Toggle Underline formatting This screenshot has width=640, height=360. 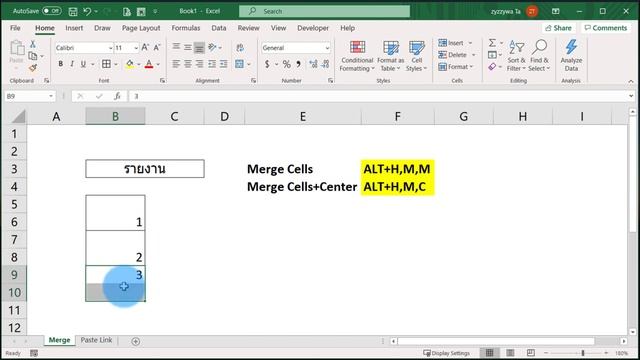click(83, 64)
